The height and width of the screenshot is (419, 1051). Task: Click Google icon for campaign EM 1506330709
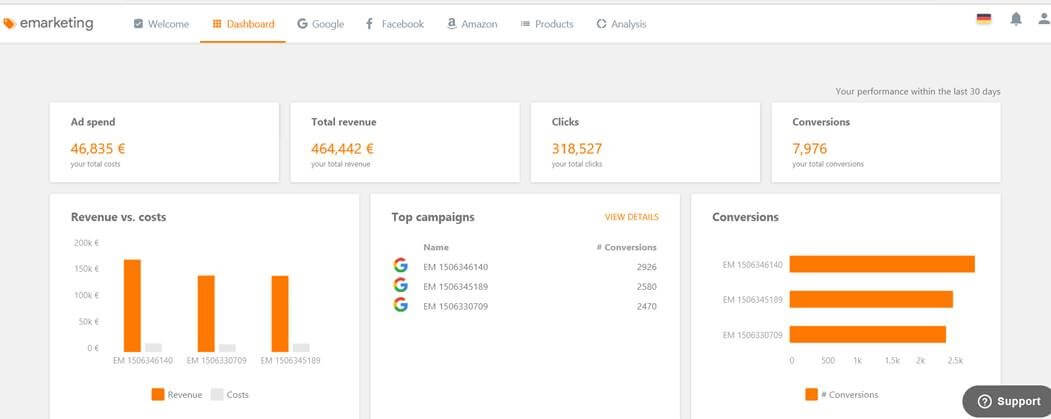click(x=401, y=305)
